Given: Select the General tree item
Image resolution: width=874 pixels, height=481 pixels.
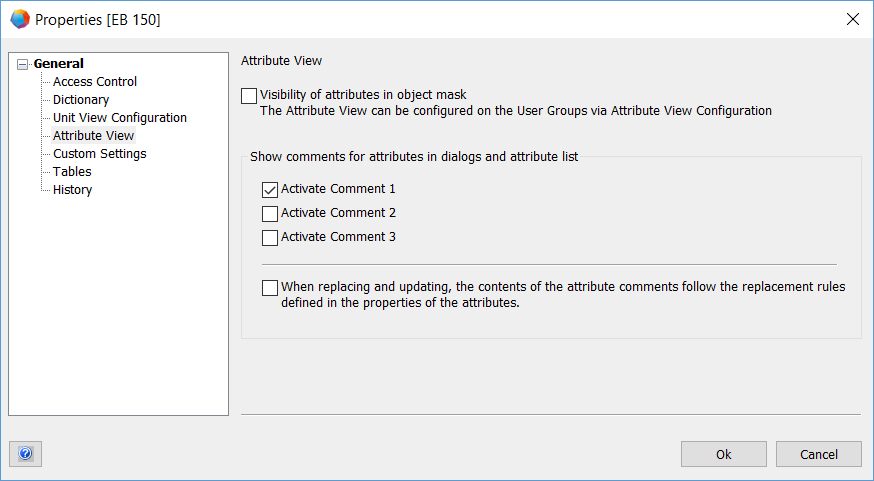Looking at the screenshot, I should tap(59, 64).
